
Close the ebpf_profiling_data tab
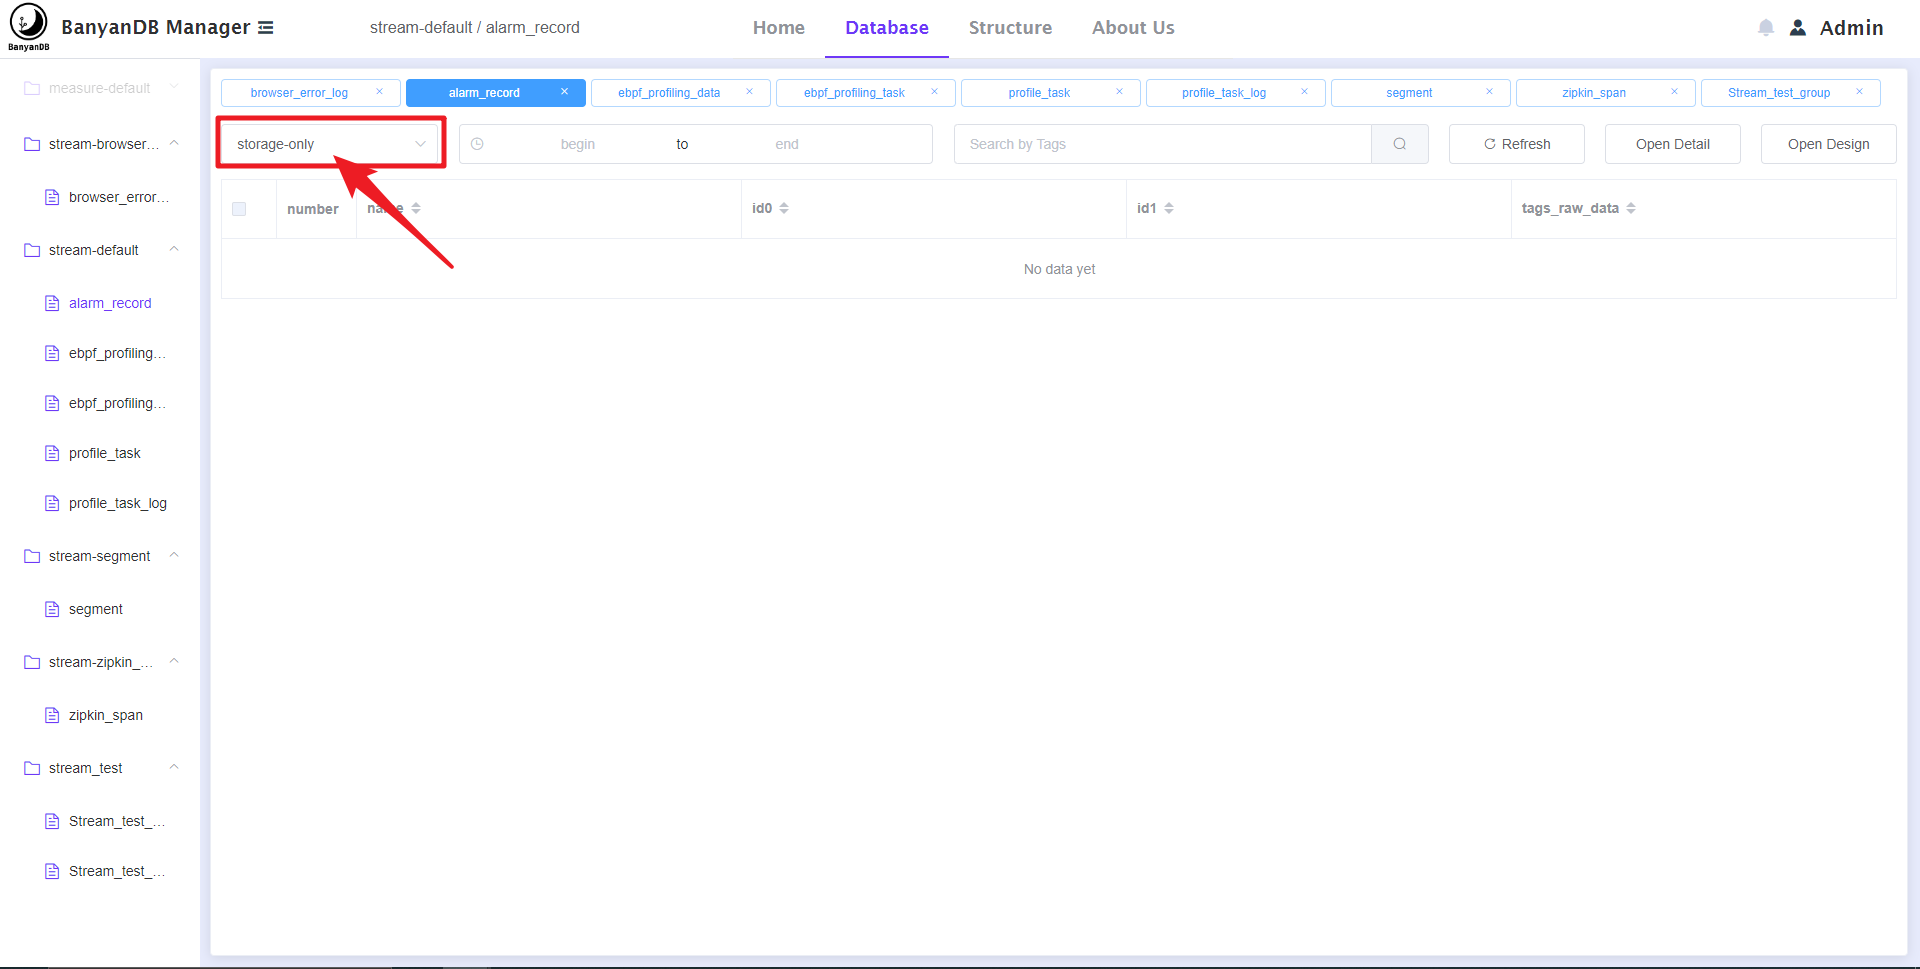point(749,92)
